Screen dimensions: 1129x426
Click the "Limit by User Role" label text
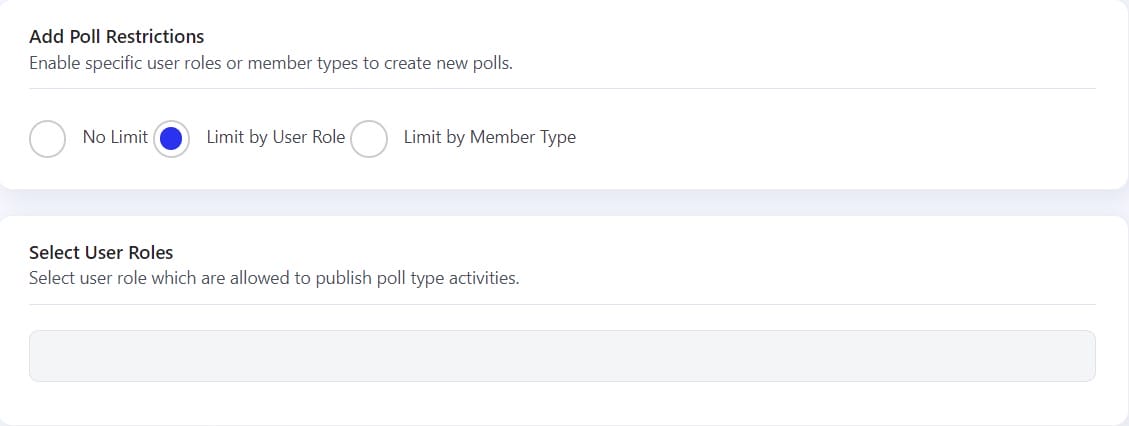pyautogui.click(x=275, y=137)
